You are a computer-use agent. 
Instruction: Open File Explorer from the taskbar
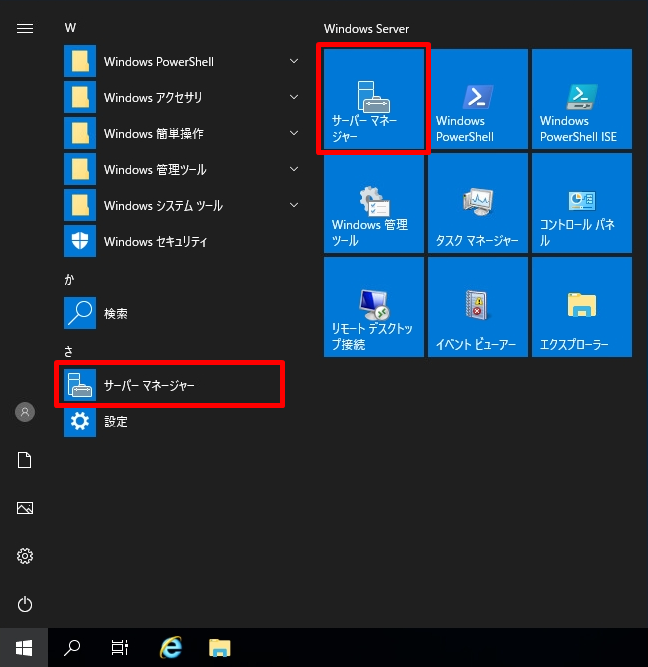click(220, 648)
